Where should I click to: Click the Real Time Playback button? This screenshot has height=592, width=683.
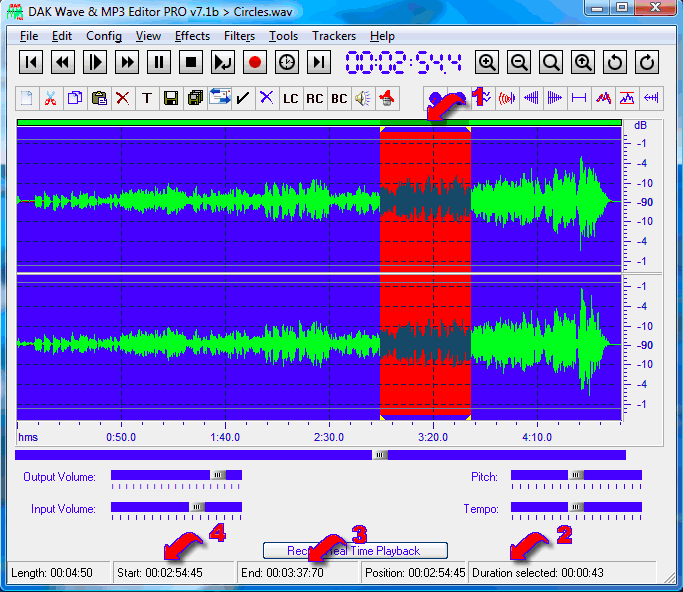(x=355, y=551)
